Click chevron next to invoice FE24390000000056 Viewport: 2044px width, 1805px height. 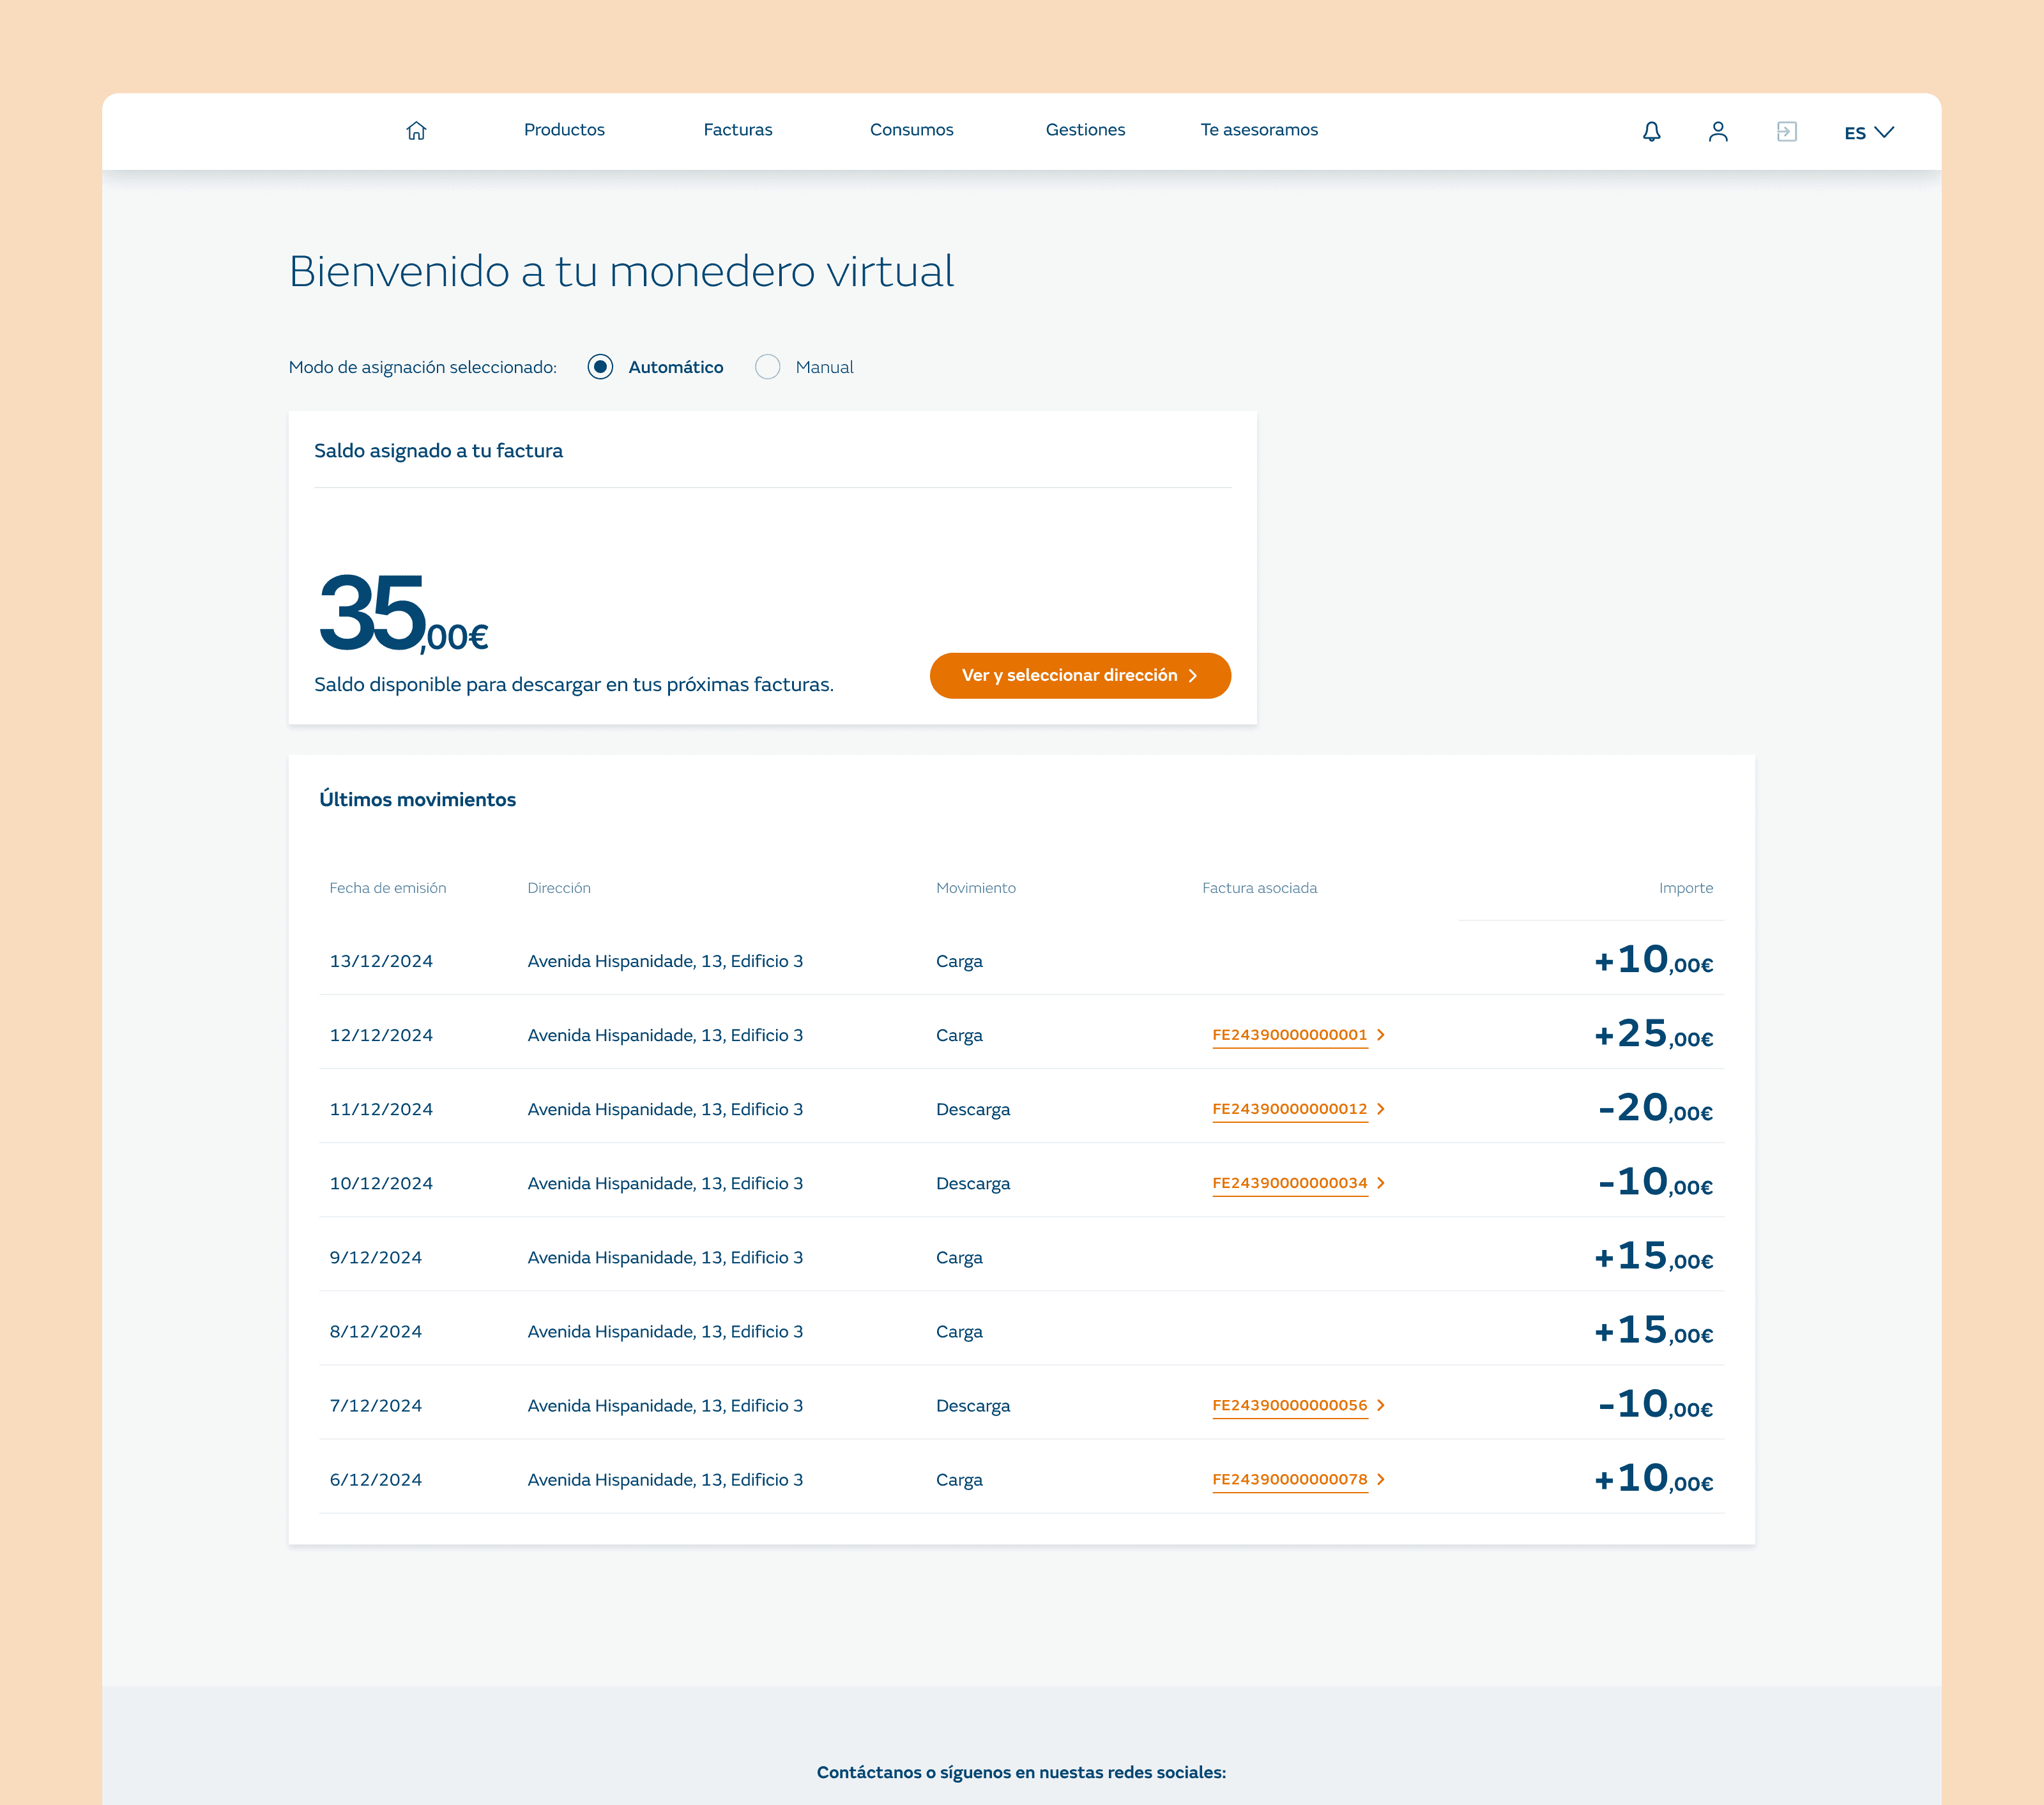[1381, 1405]
